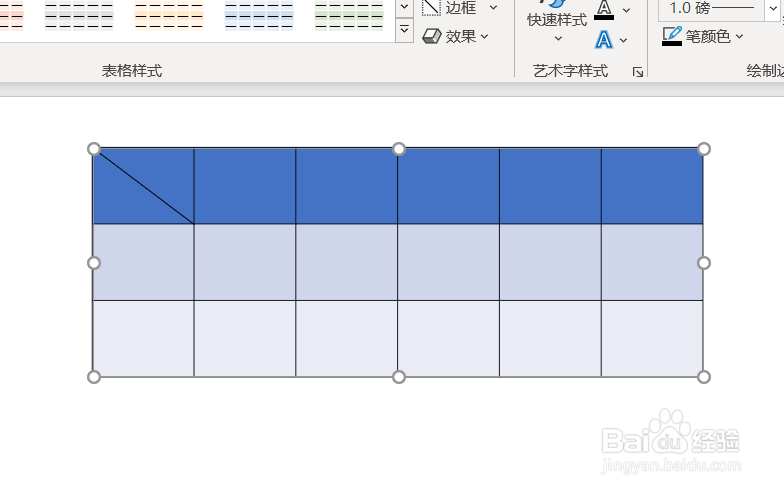The image size is (784, 493).
Task: Expand the table styles gallery More button
Action: point(404,30)
